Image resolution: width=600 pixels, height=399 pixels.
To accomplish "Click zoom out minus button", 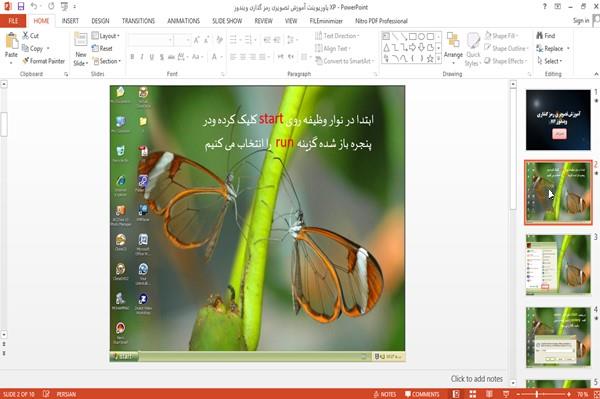I will pos(518,394).
